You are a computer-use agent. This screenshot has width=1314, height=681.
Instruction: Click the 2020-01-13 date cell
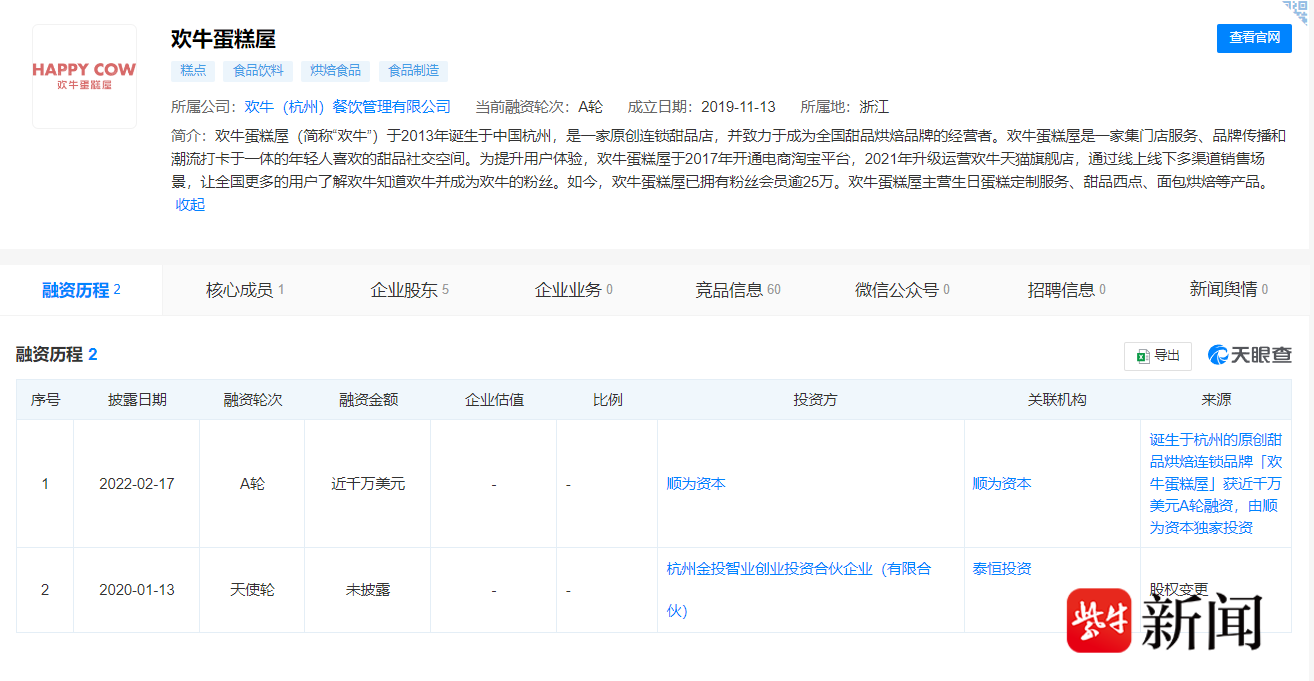[x=137, y=590]
